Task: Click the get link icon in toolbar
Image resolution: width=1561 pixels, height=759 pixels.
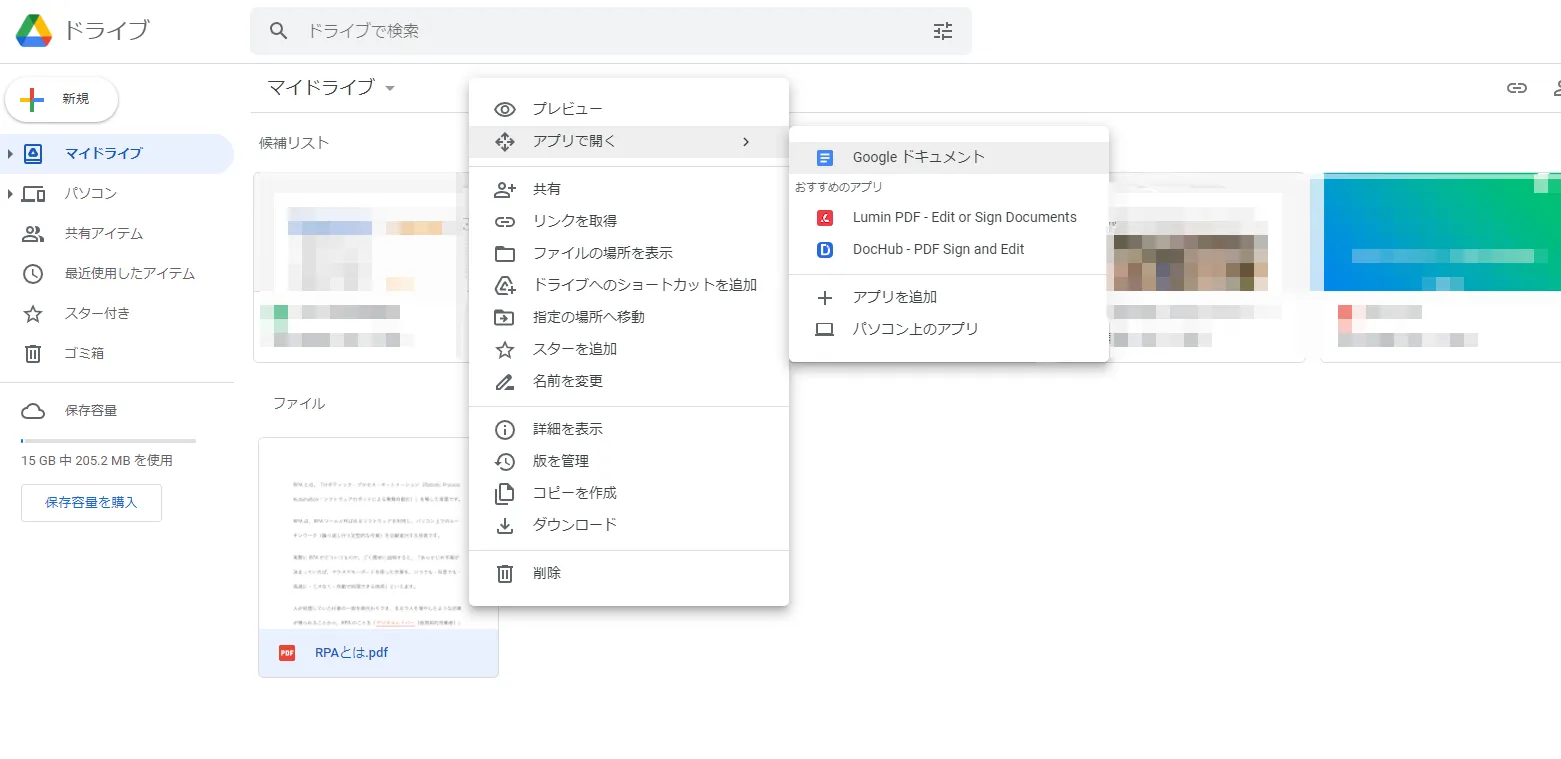Action: [x=1517, y=88]
